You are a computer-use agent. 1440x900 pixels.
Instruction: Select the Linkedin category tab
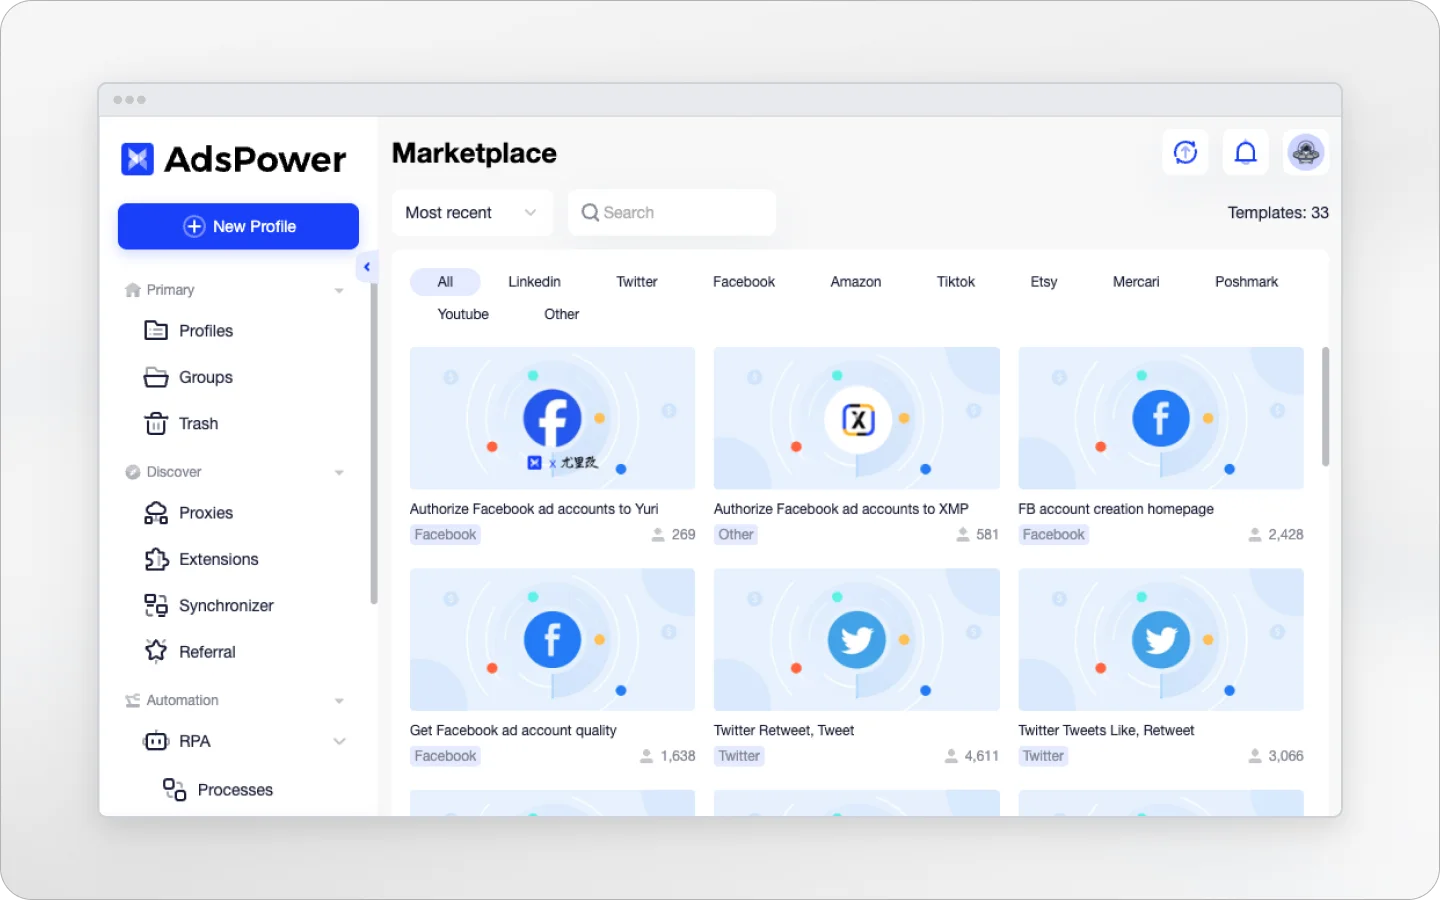pyautogui.click(x=534, y=282)
